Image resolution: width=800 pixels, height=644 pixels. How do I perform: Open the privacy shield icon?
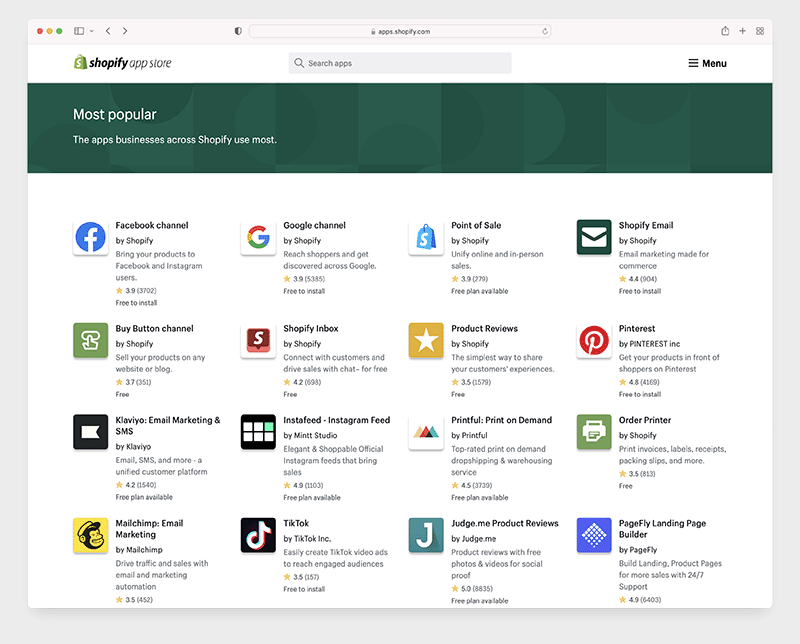pyautogui.click(x=238, y=31)
